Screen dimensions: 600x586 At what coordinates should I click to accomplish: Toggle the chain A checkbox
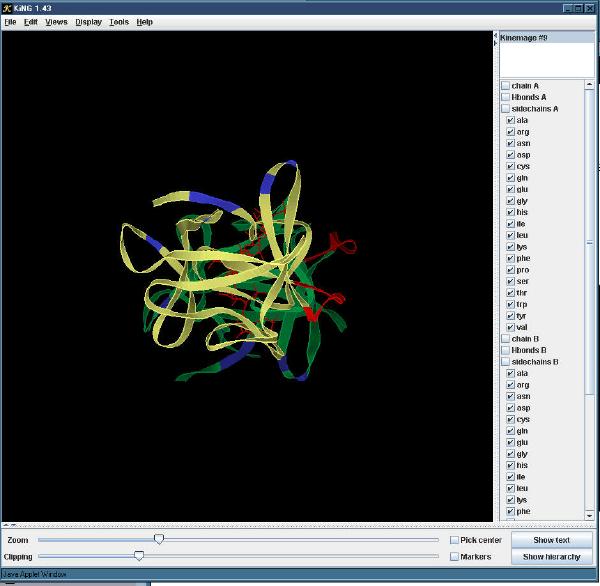505,86
